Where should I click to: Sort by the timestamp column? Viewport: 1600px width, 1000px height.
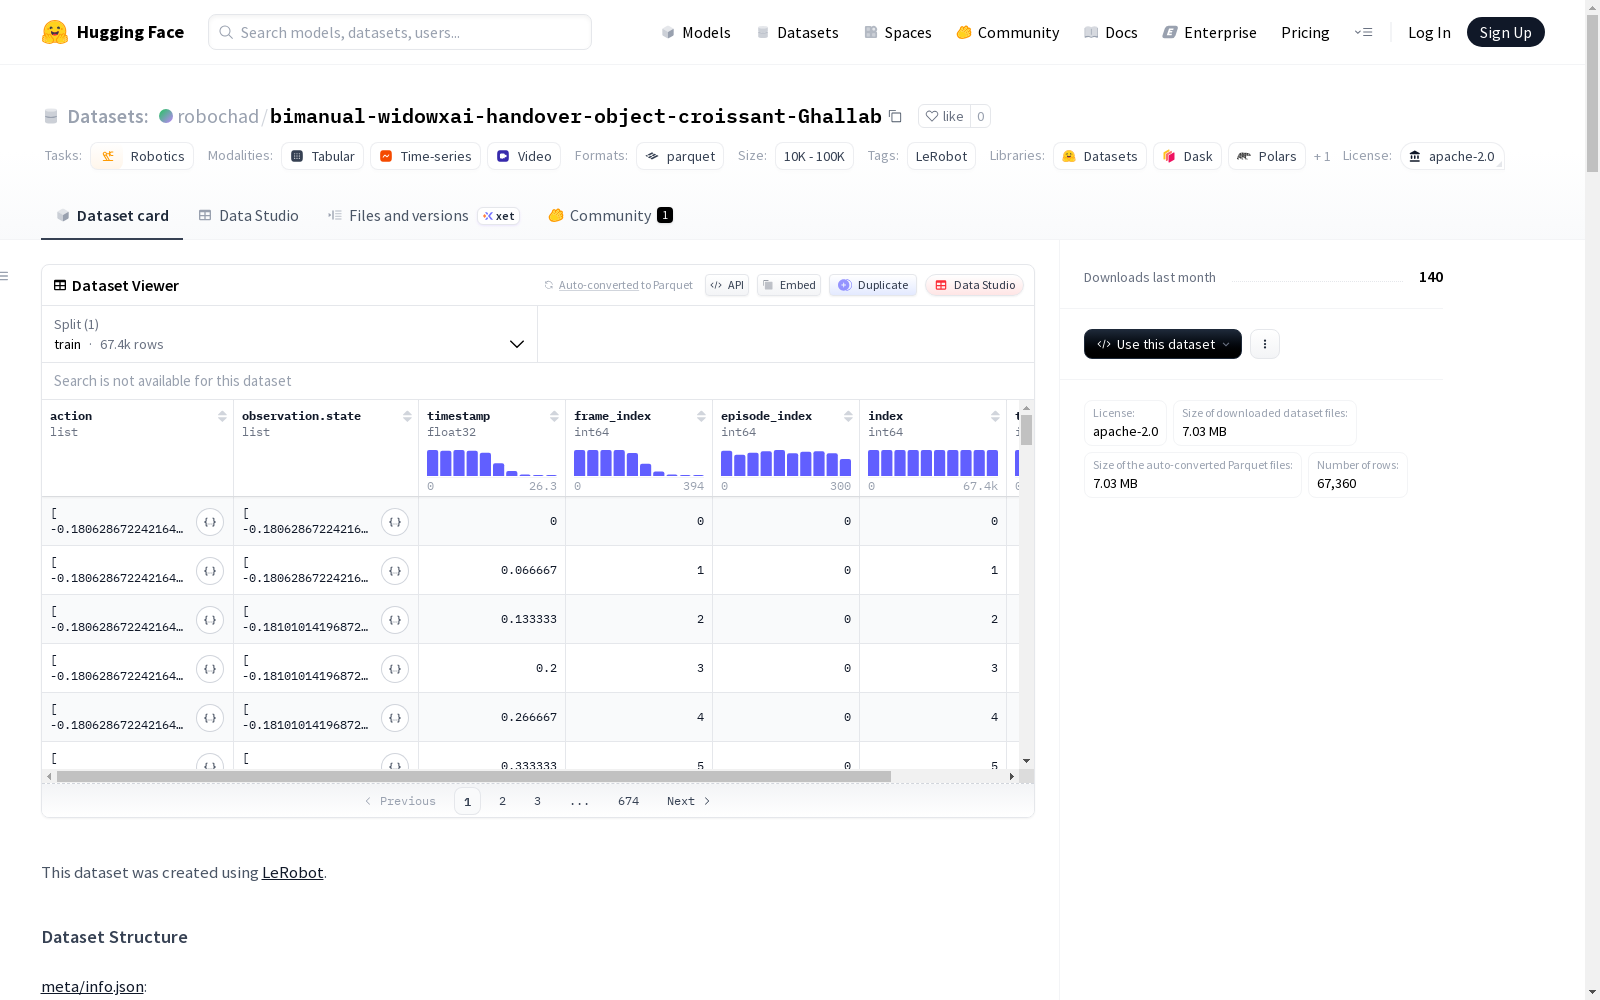point(554,416)
